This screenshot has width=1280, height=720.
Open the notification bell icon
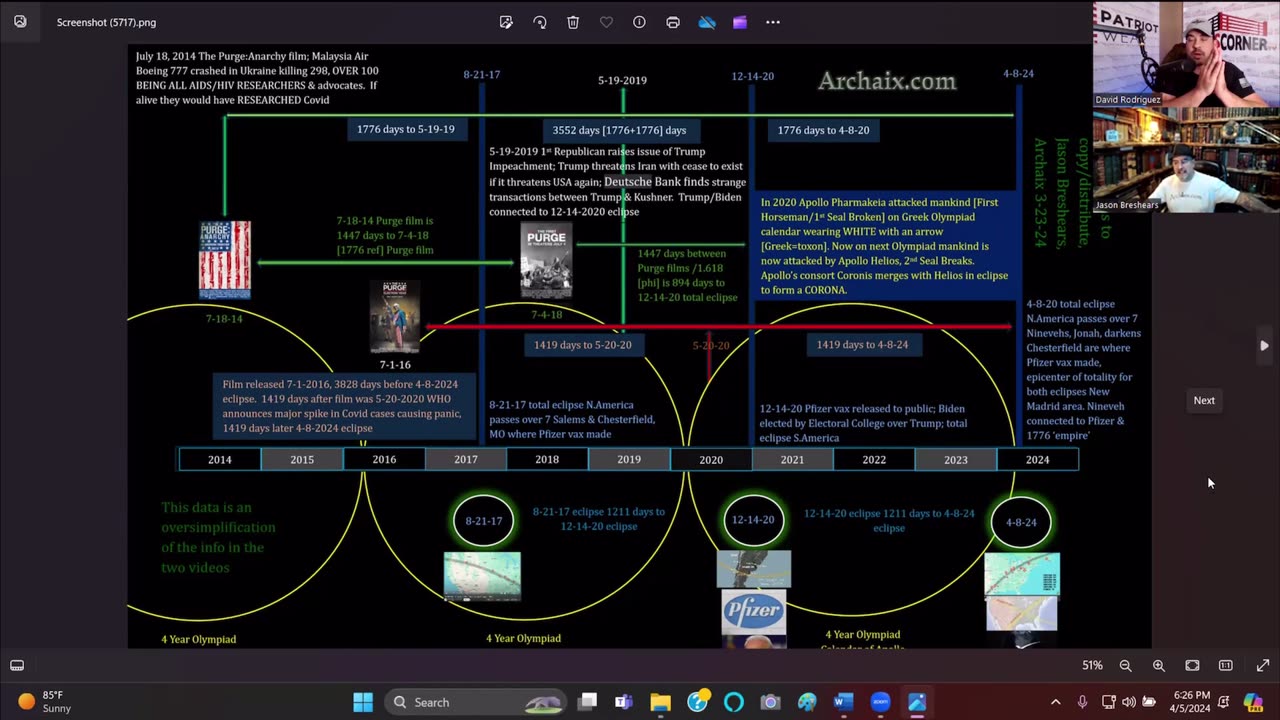(1223, 702)
